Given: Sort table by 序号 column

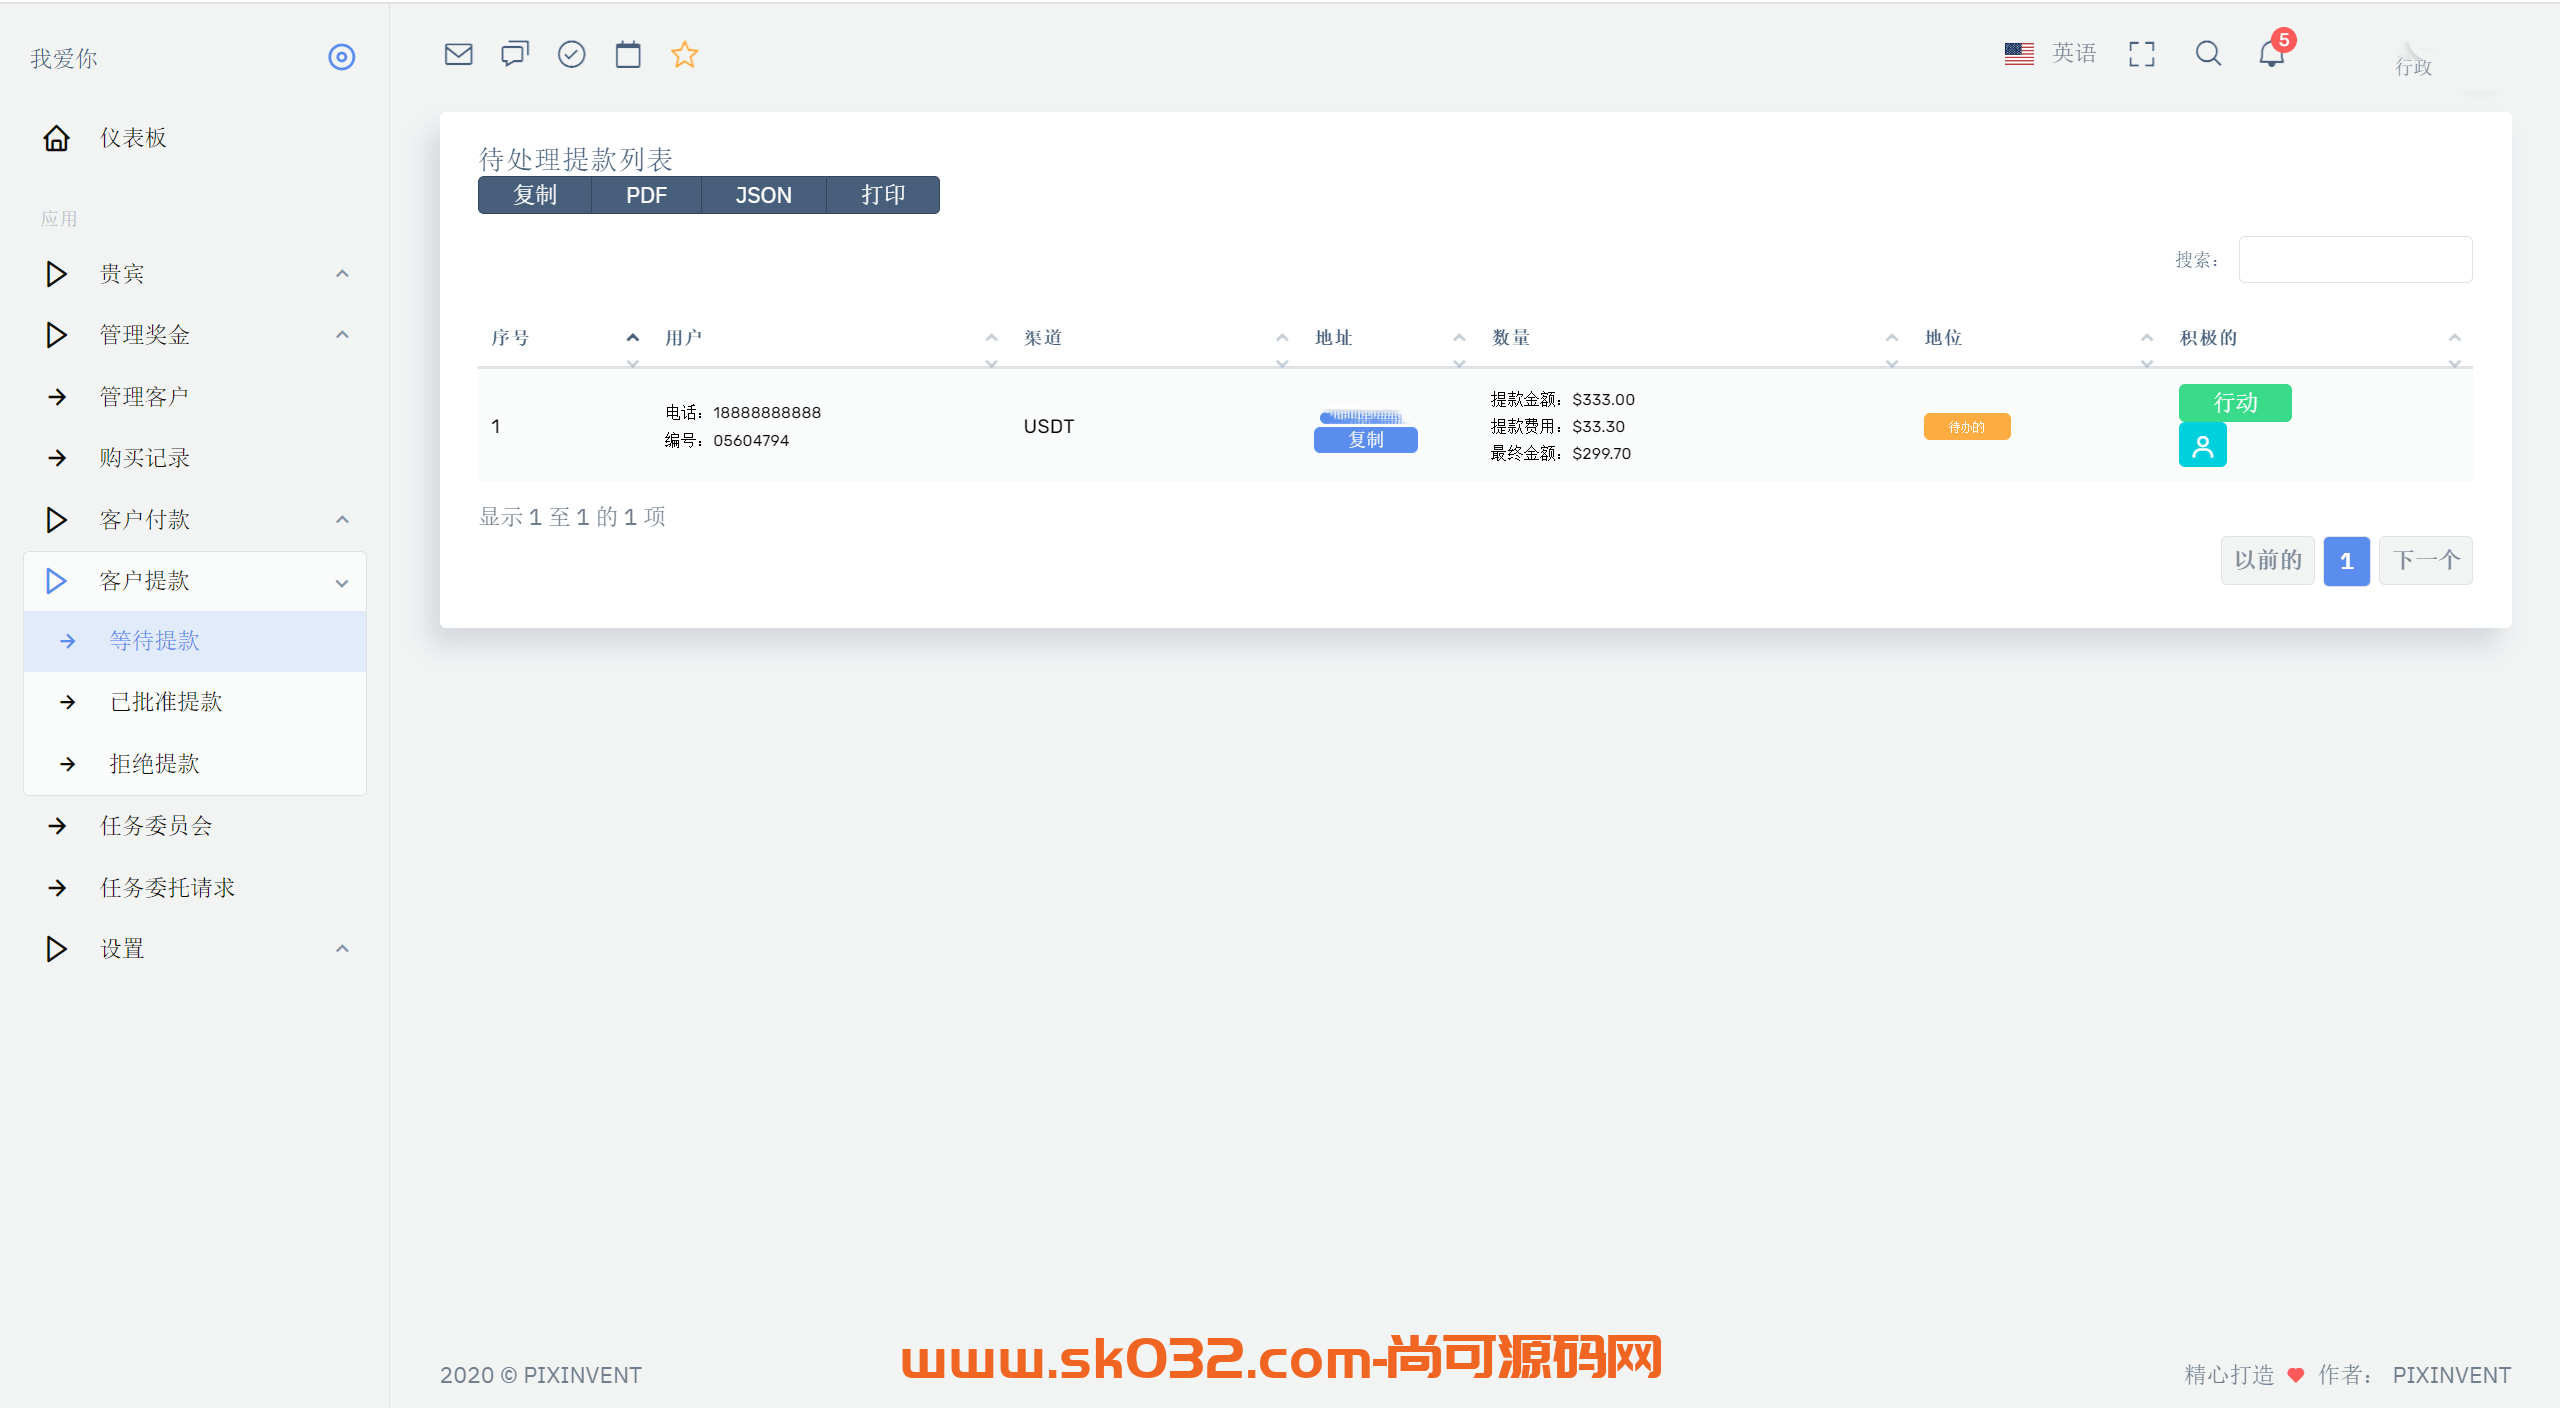Looking at the screenshot, I should 565,338.
